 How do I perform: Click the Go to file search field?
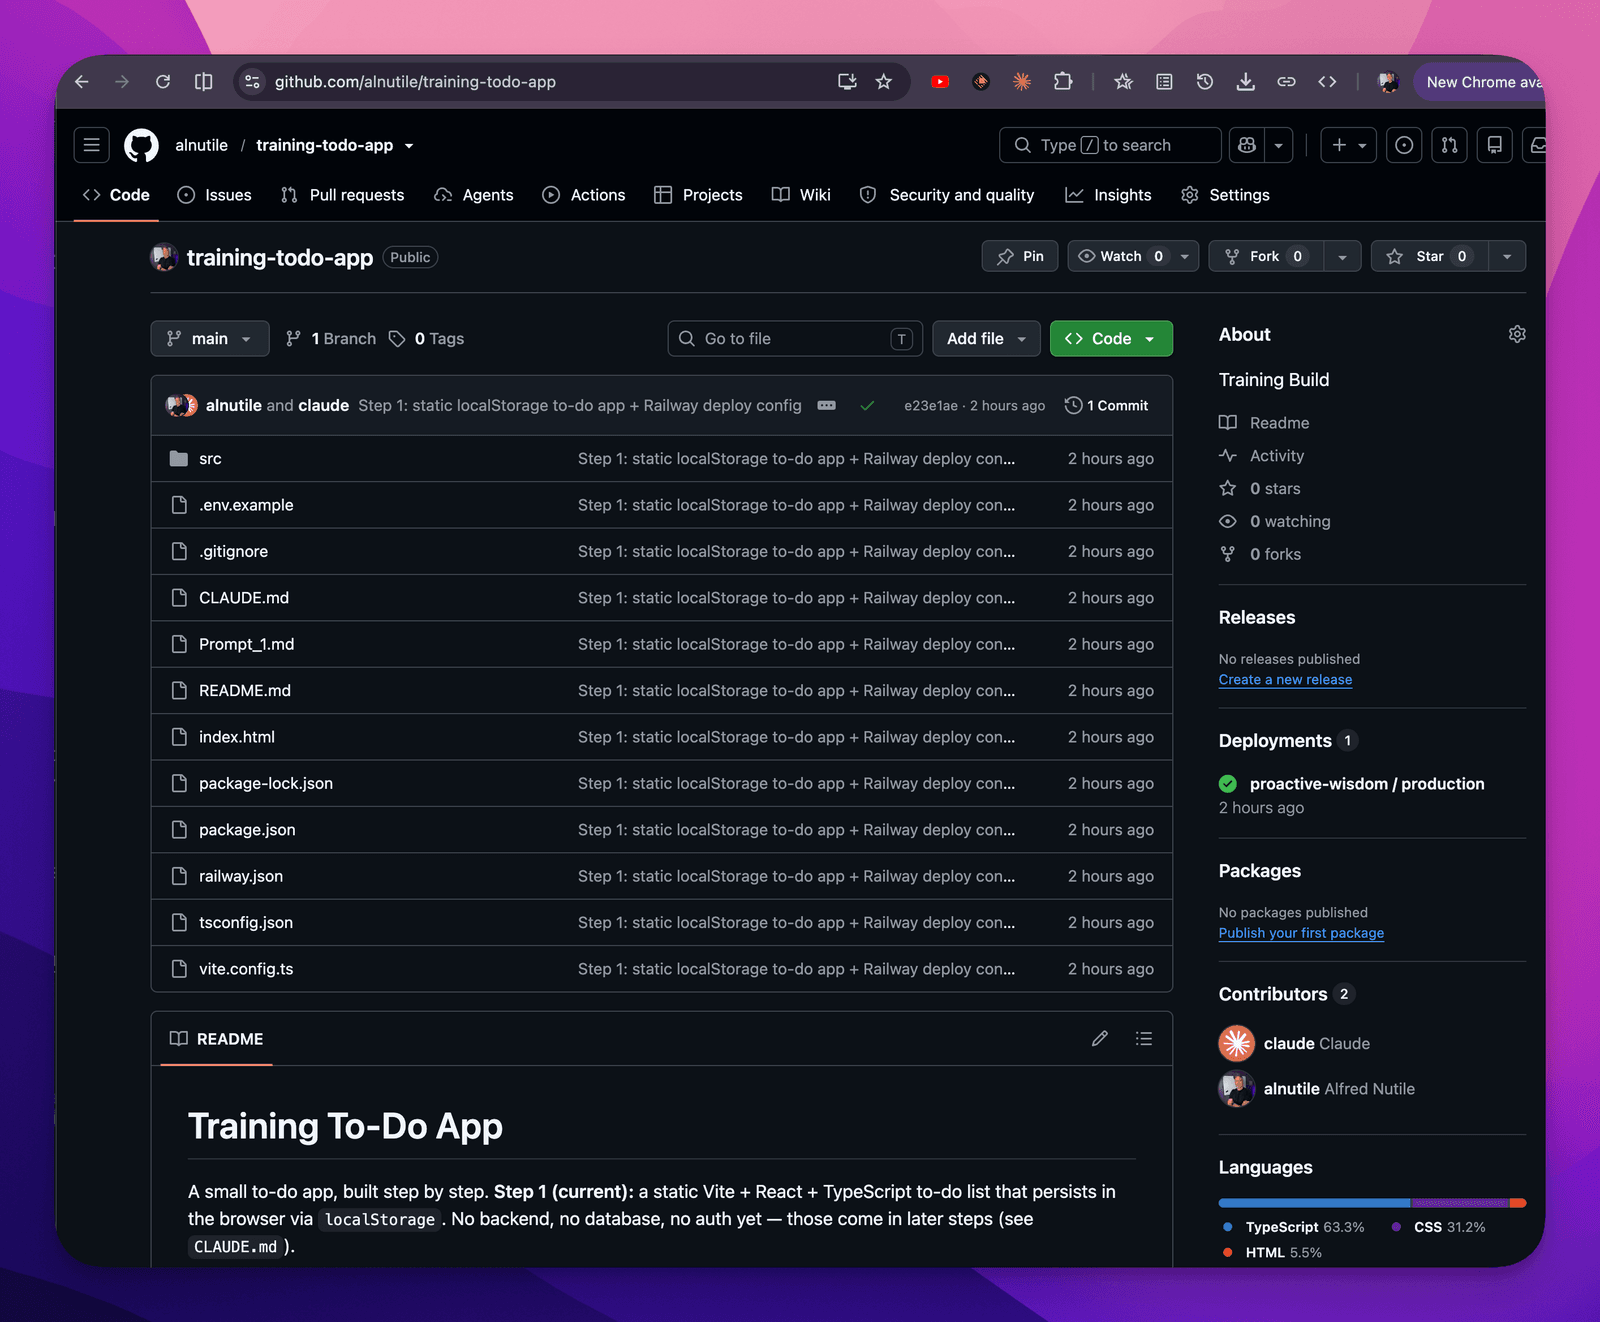point(795,339)
